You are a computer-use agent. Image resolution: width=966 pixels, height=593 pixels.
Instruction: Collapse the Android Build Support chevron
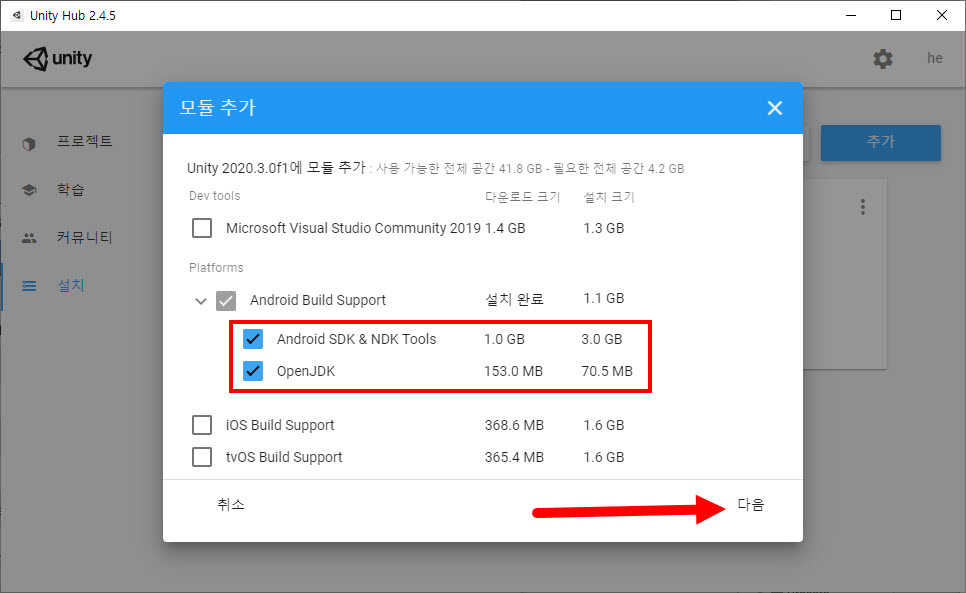pyautogui.click(x=200, y=301)
